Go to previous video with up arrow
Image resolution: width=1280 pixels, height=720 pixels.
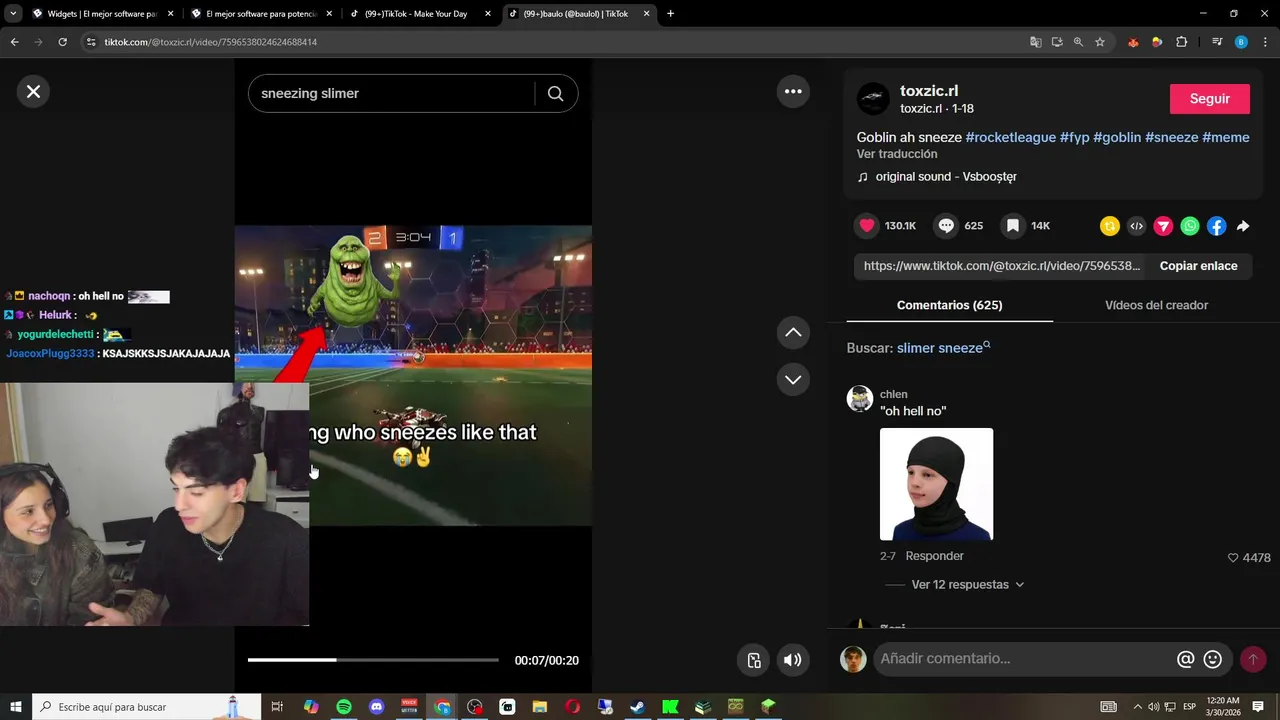793,332
